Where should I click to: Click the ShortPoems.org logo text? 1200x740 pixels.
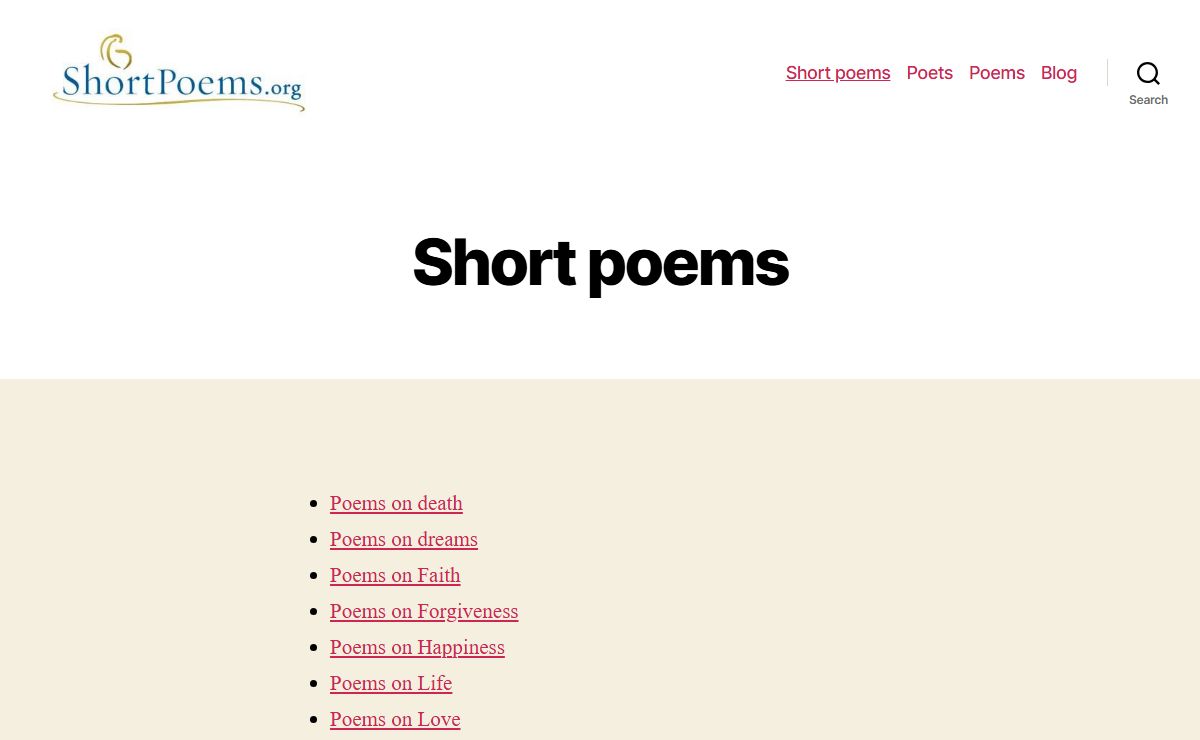click(180, 83)
